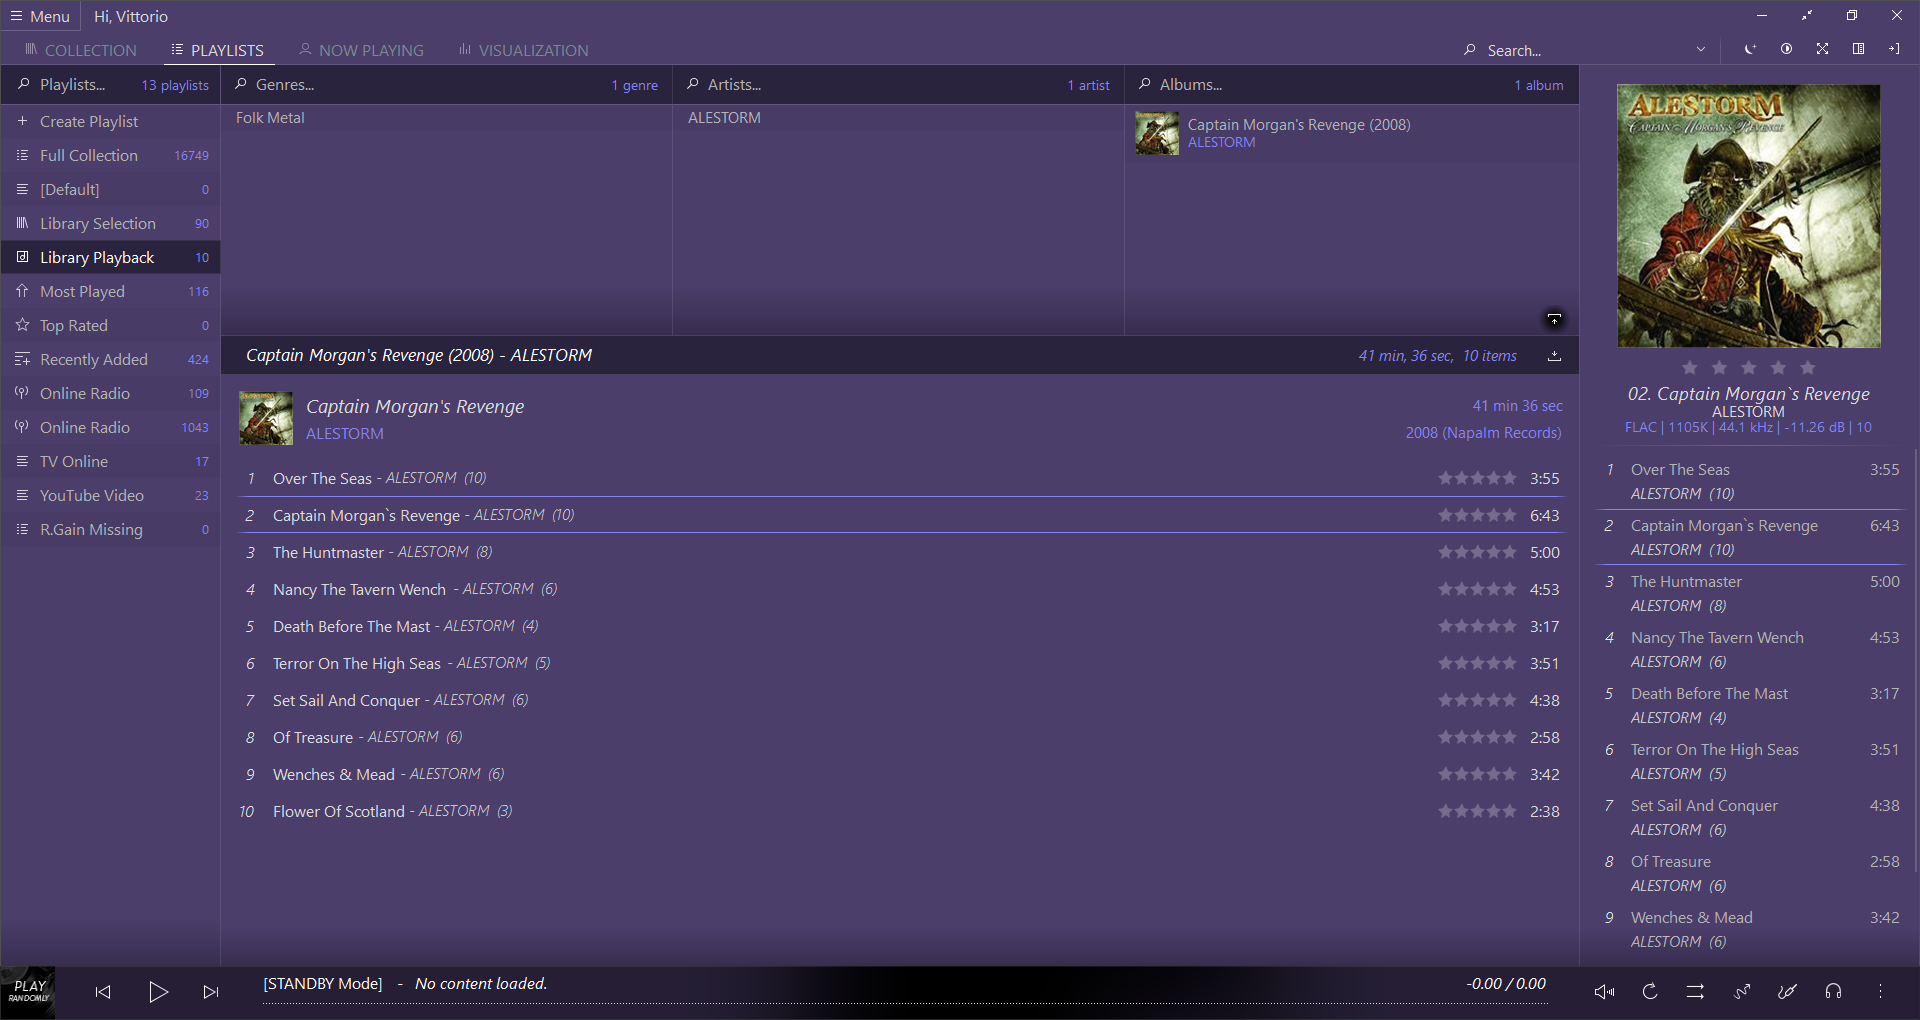Toggle the repeat circular arrow icon

[x=1650, y=992]
